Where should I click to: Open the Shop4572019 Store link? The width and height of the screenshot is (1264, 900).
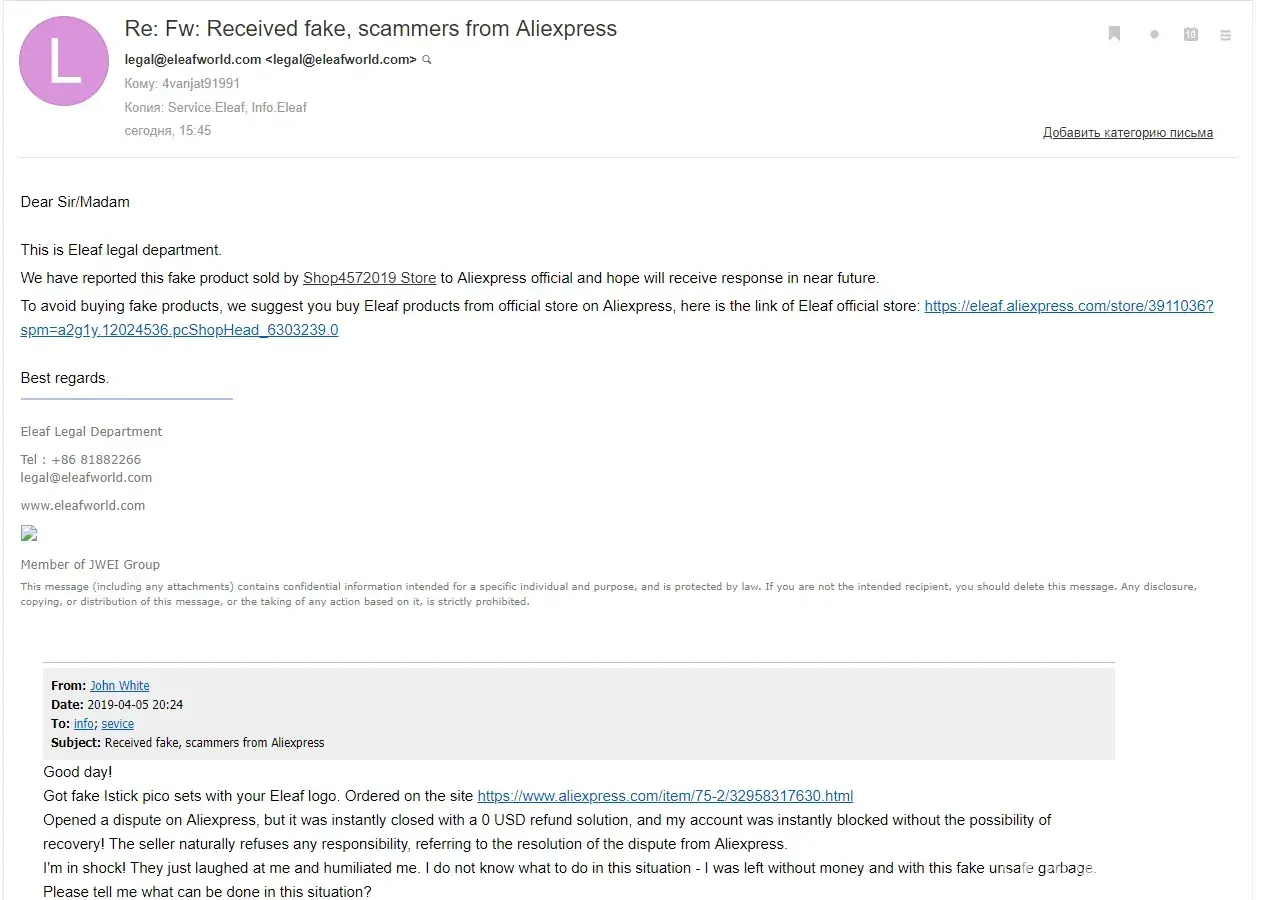[x=369, y=278]
